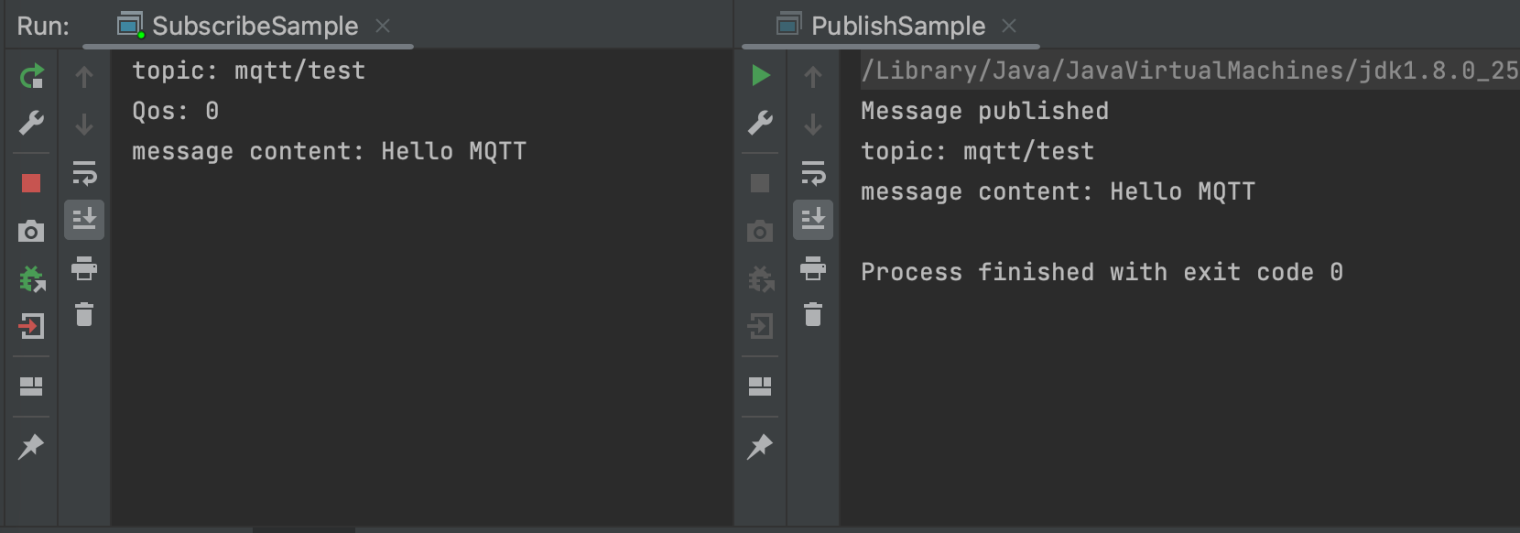Print the SubscribeSample console output
Viewport: 1520px width, 533px height.
point(84,268)
